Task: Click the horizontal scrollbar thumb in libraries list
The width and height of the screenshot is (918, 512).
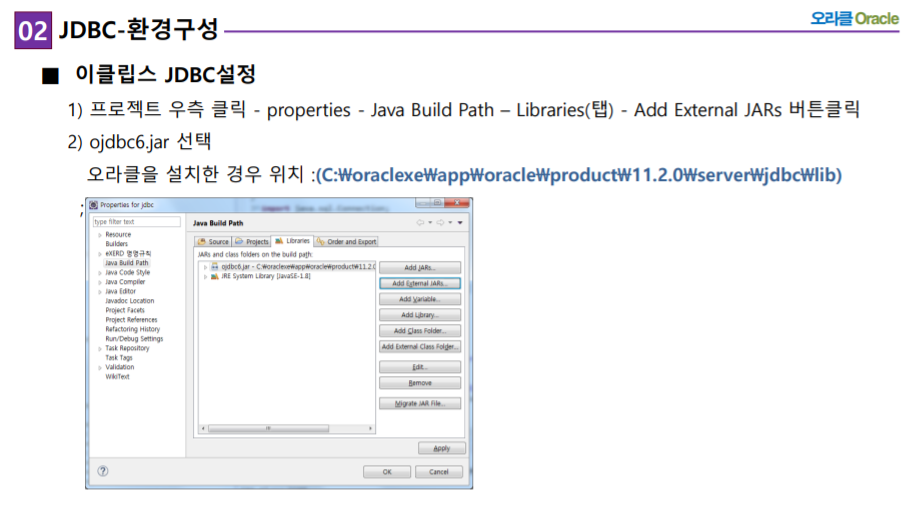Action: tap(268, 428)
